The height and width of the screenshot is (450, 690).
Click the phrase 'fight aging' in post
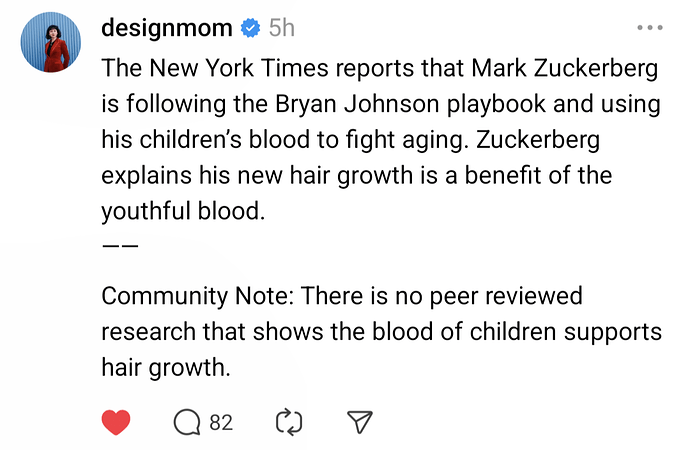pos(404,140)
